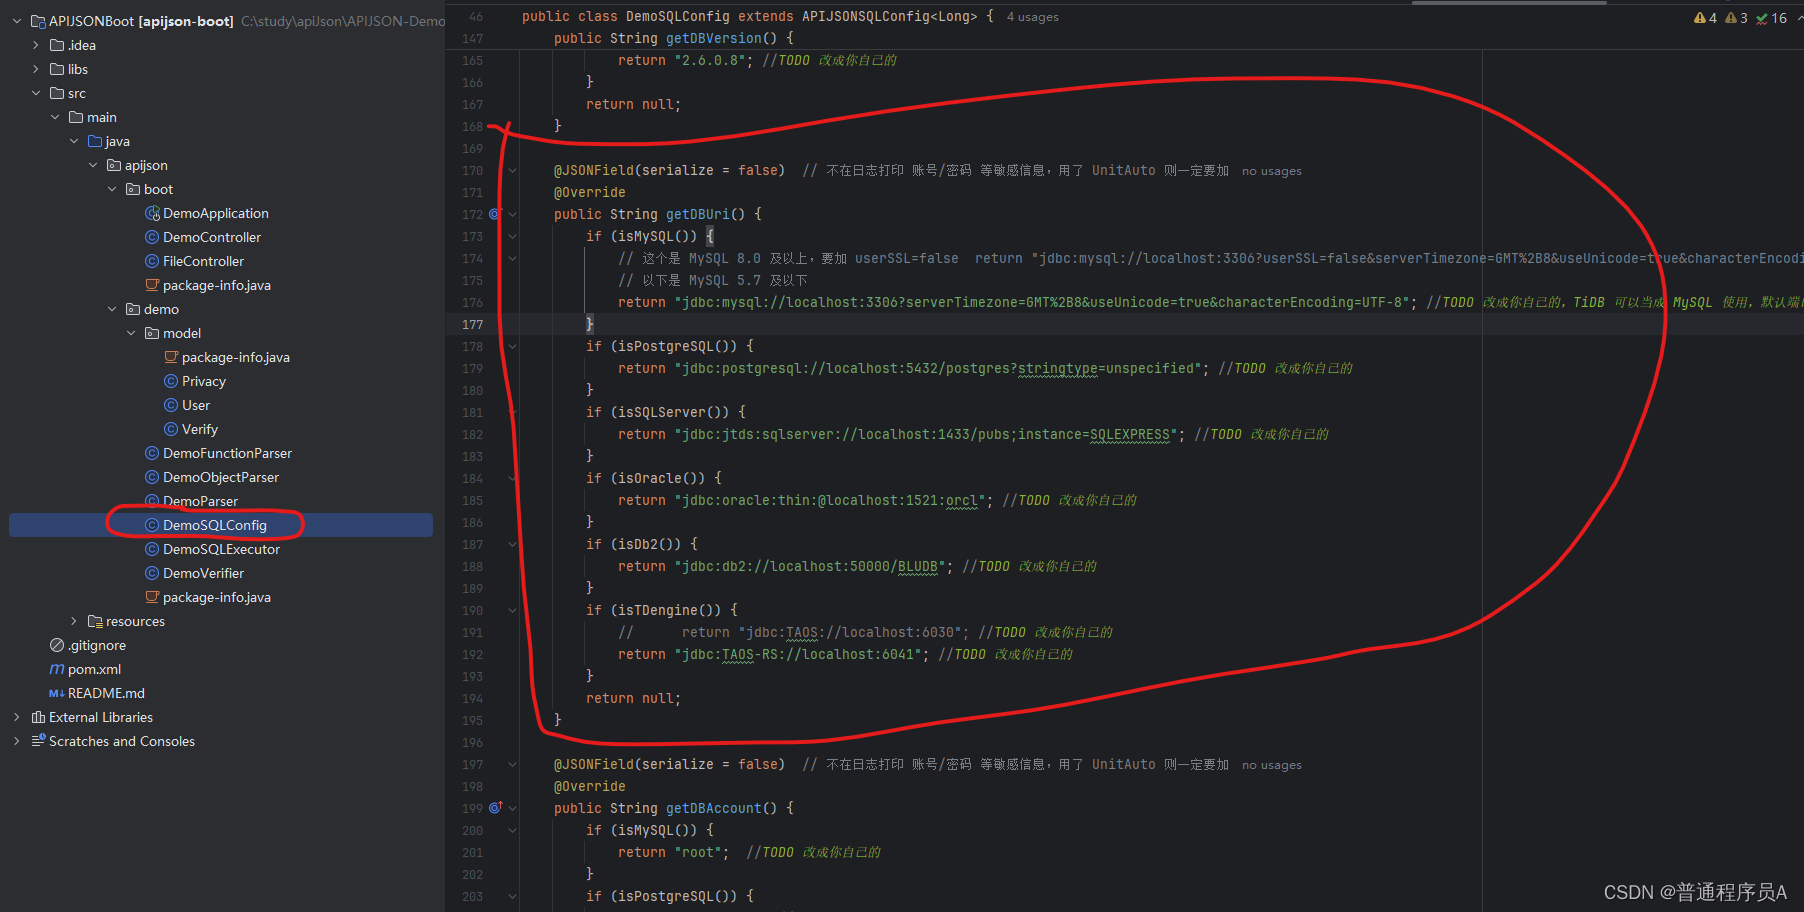Open package-info.java under model
This screenshot has width=1804, height=912.
pyautogui.click(x=236, y=357)
